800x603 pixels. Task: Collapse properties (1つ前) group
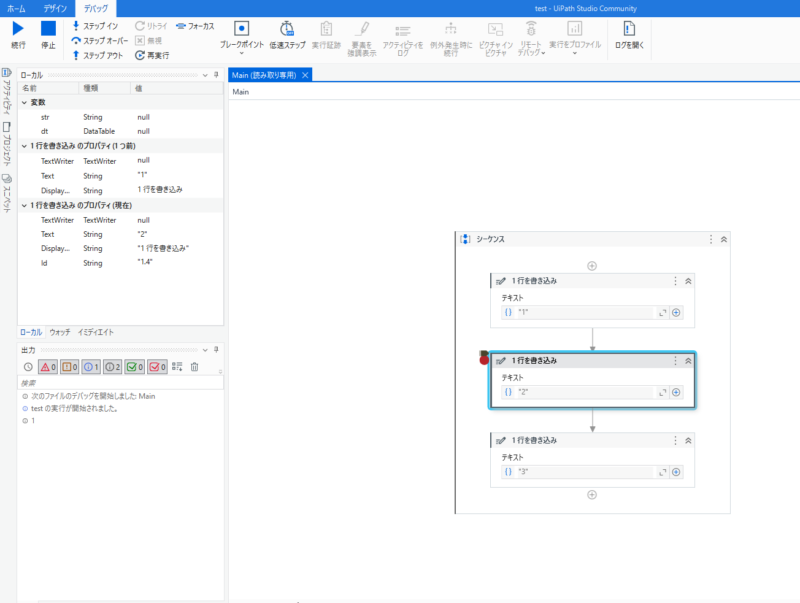[24, 146]
